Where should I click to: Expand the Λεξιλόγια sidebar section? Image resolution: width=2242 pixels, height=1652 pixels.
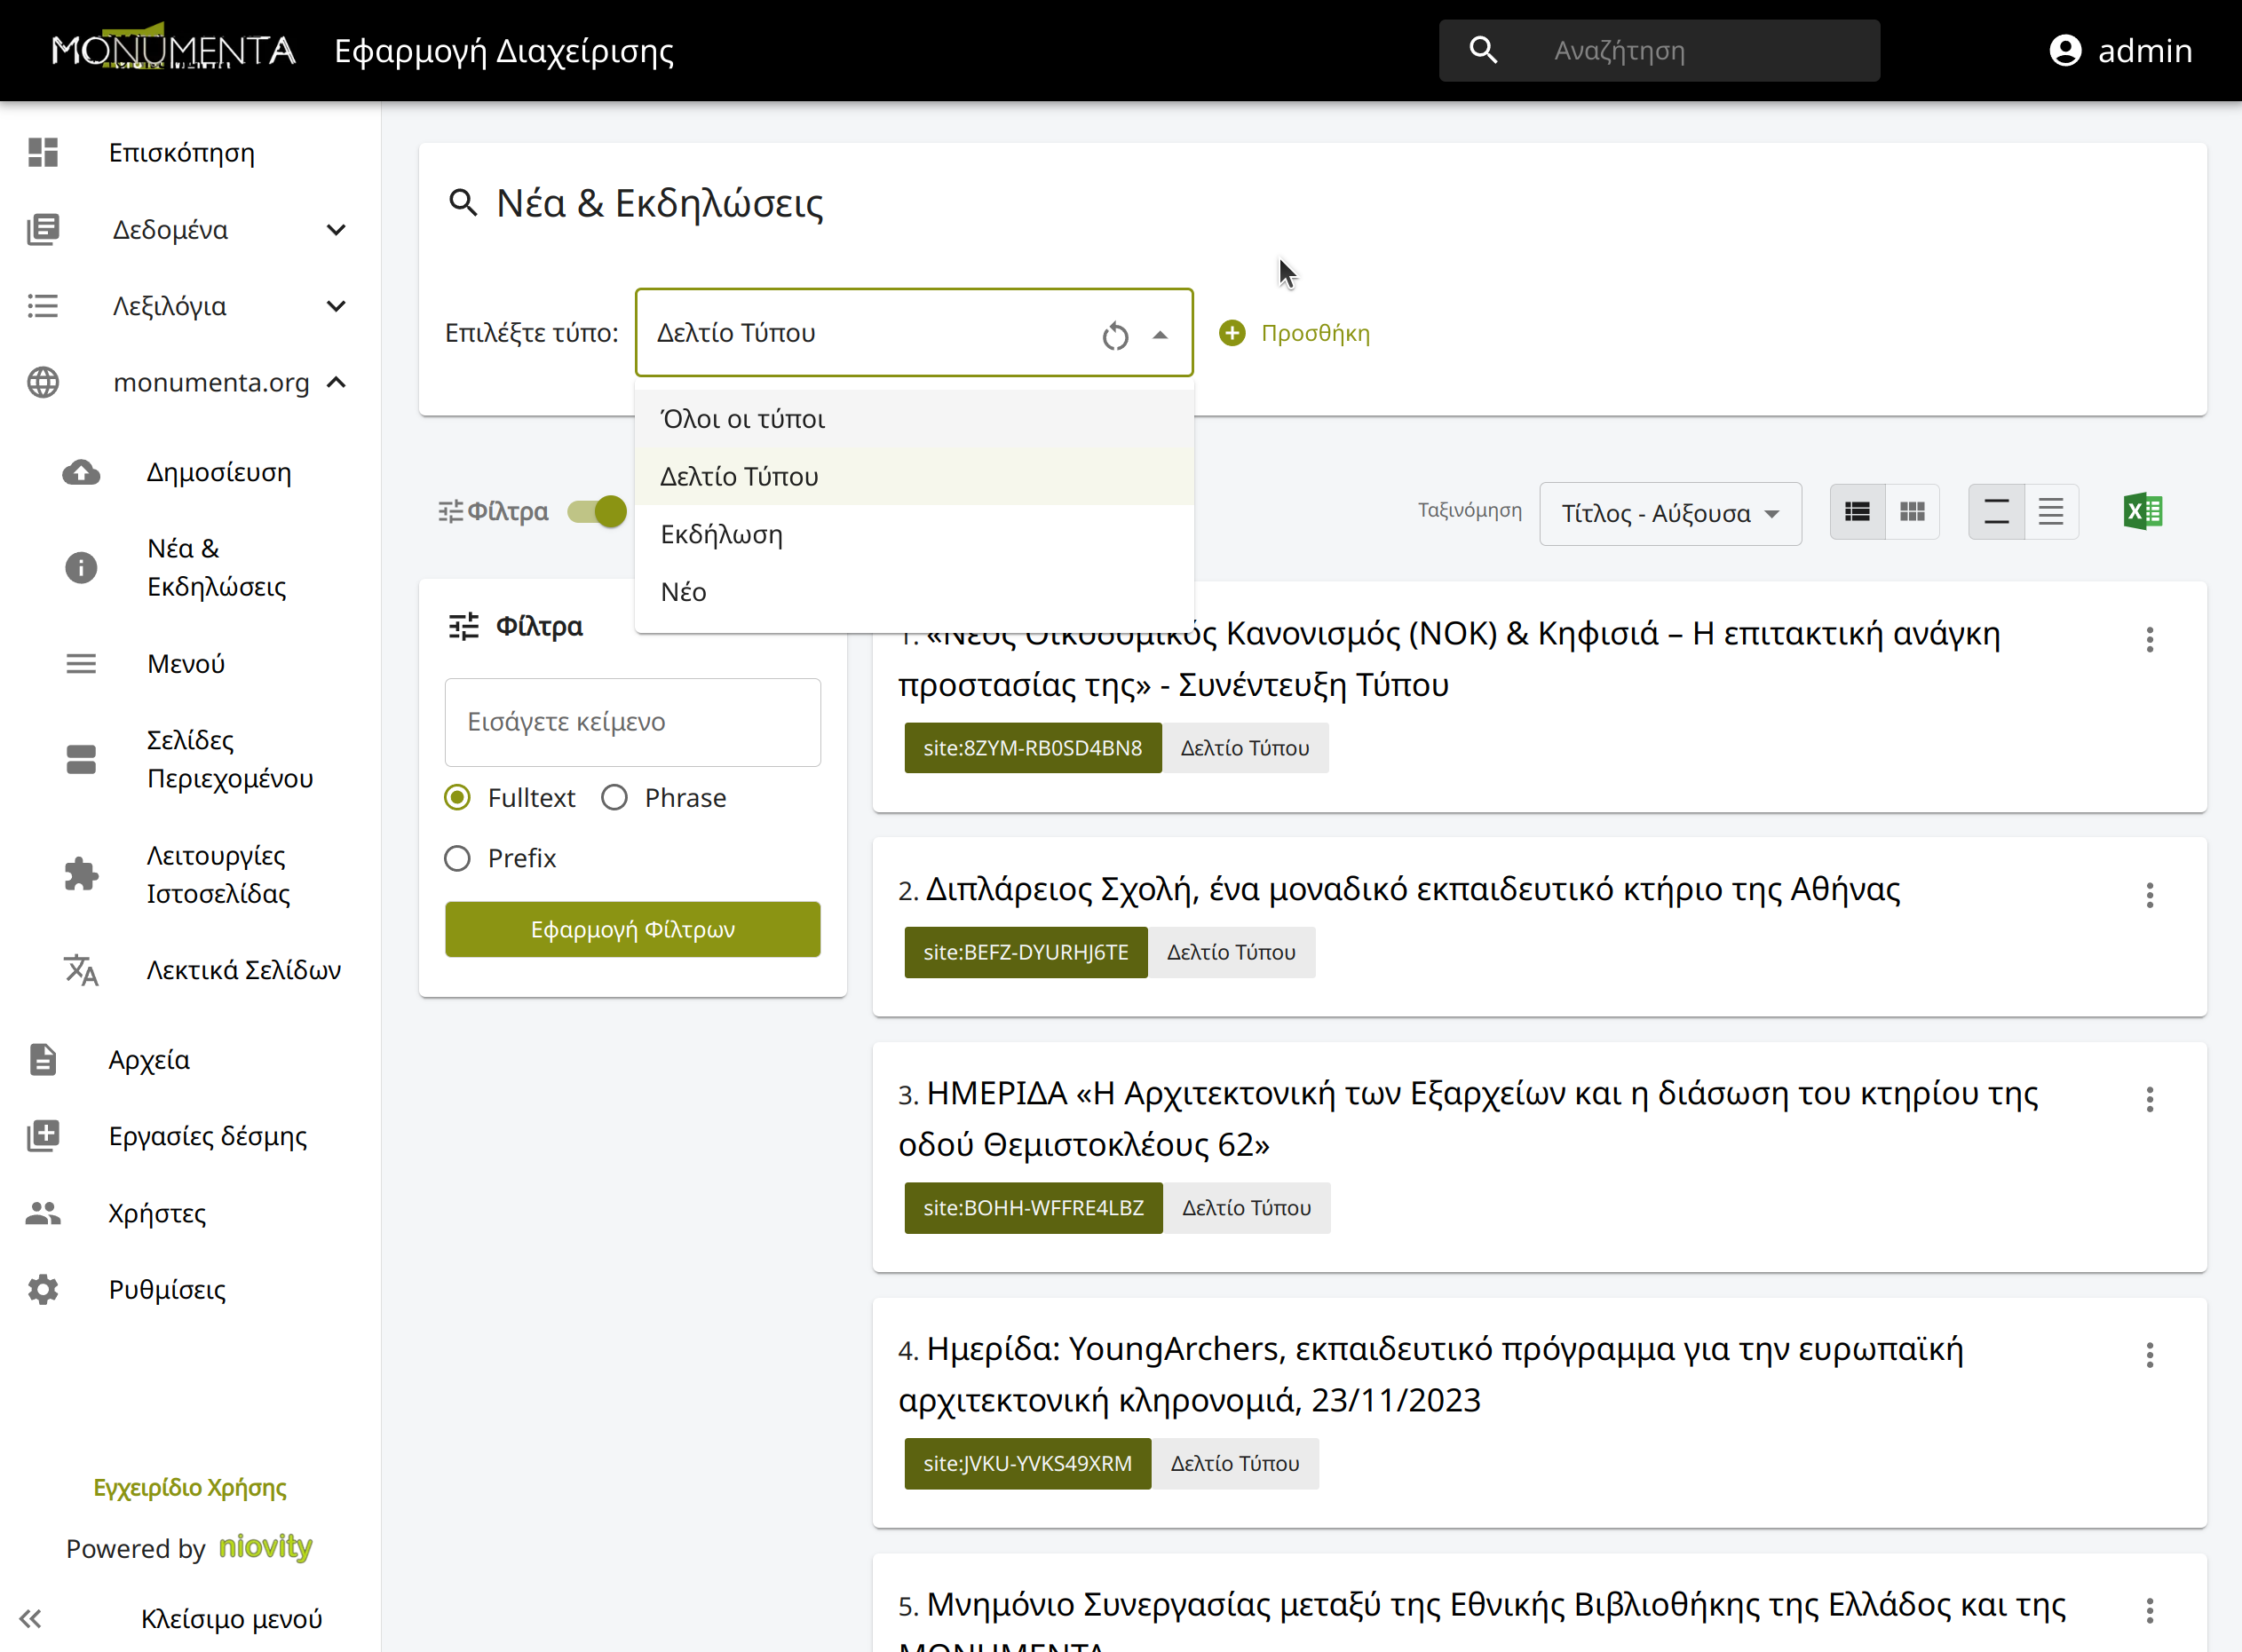(x=336, y=306)
